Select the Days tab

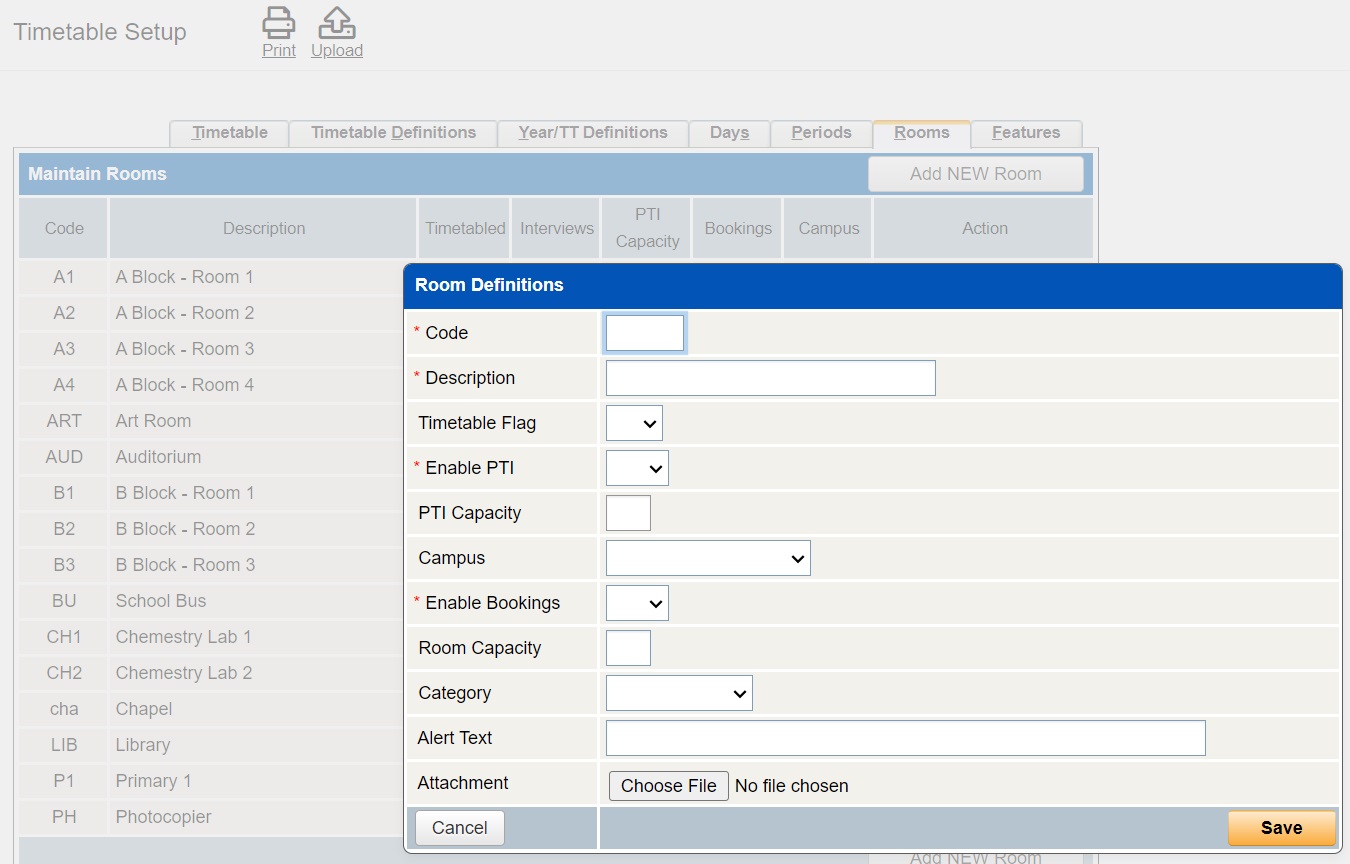coord(729,133)
